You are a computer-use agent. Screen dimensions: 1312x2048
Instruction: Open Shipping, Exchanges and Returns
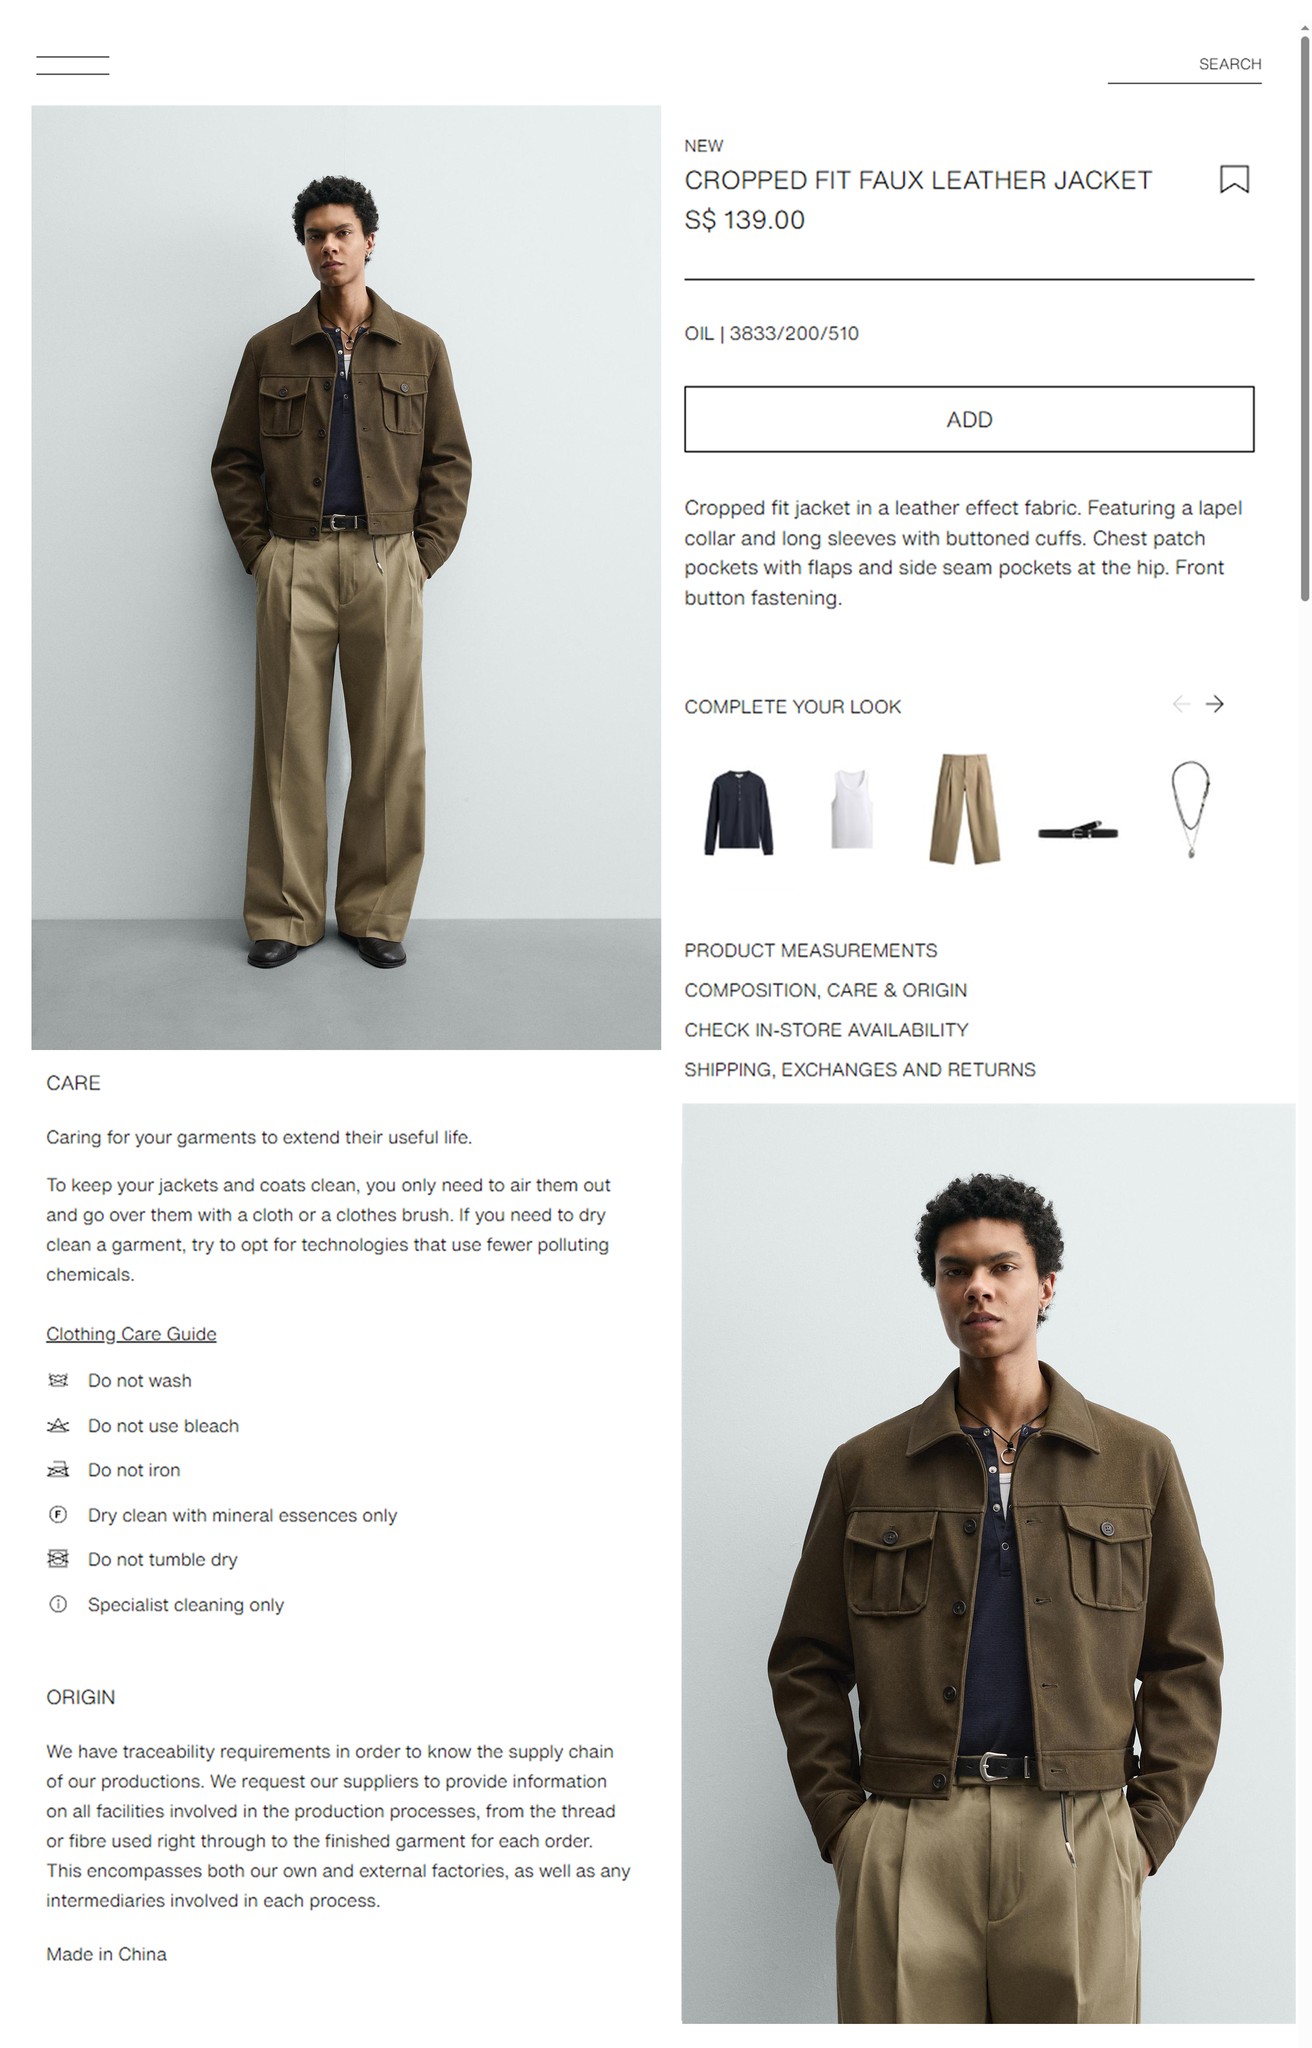[860, 1070]
